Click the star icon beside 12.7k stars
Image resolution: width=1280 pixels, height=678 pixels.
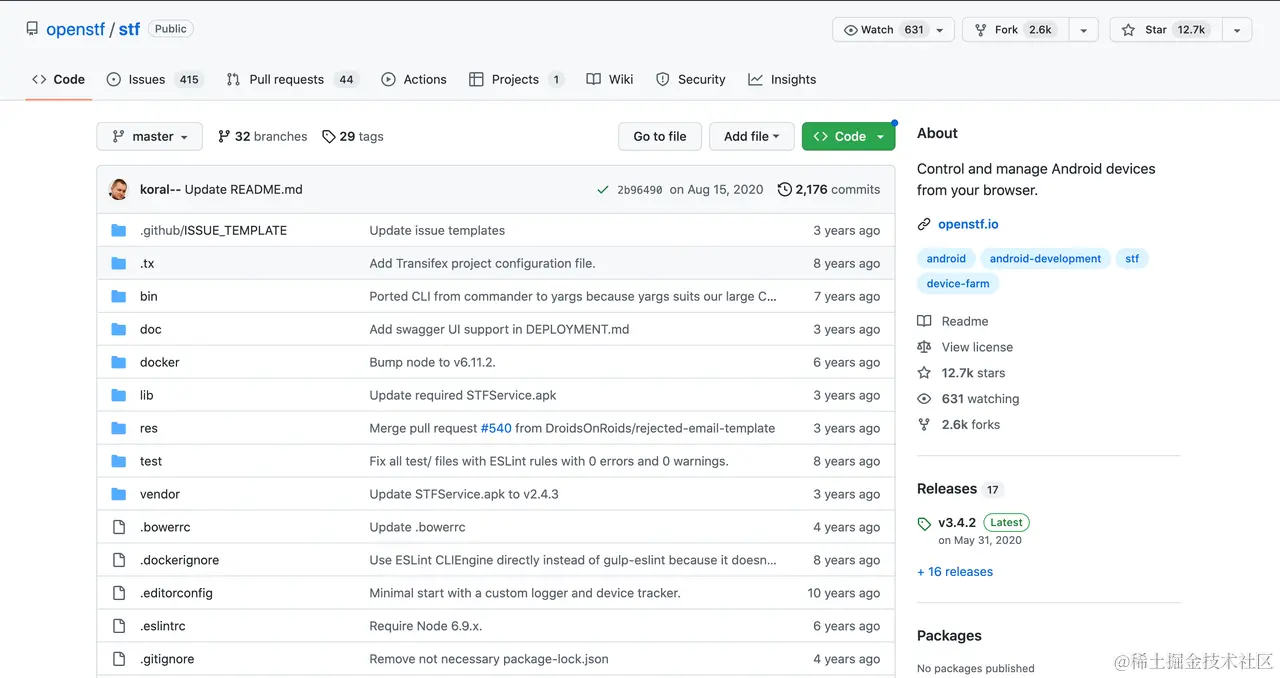pos(924,373)
